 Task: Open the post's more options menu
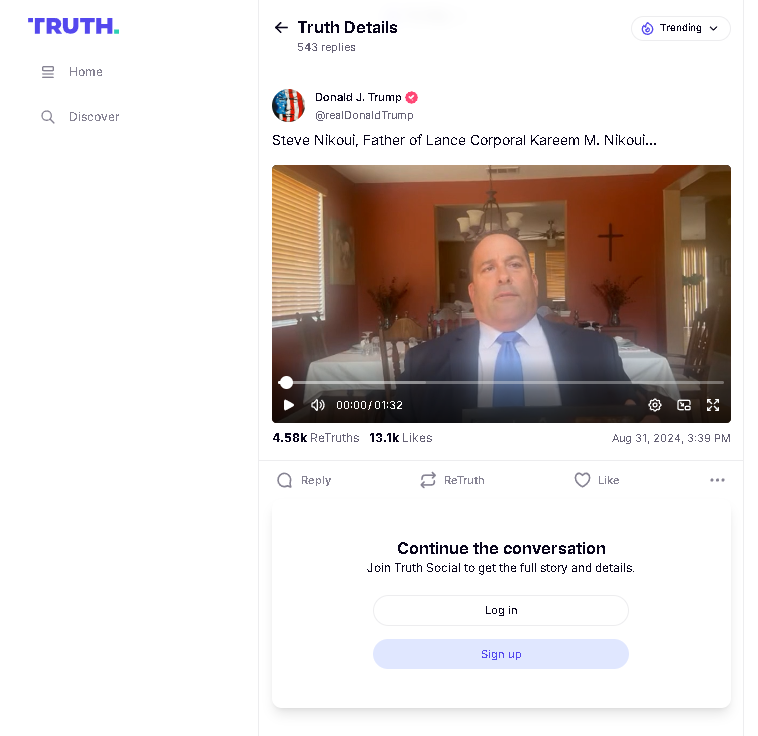[x=717, y=480]
